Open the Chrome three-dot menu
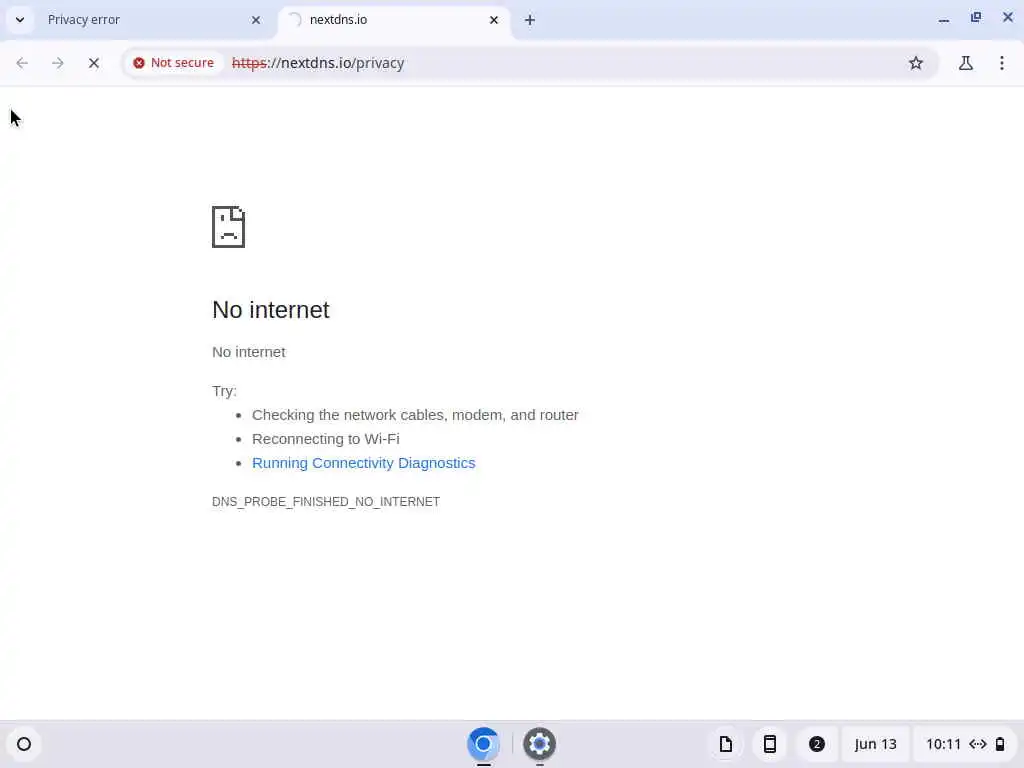This screenshot has height=768, width=1024. [1002, 63]
